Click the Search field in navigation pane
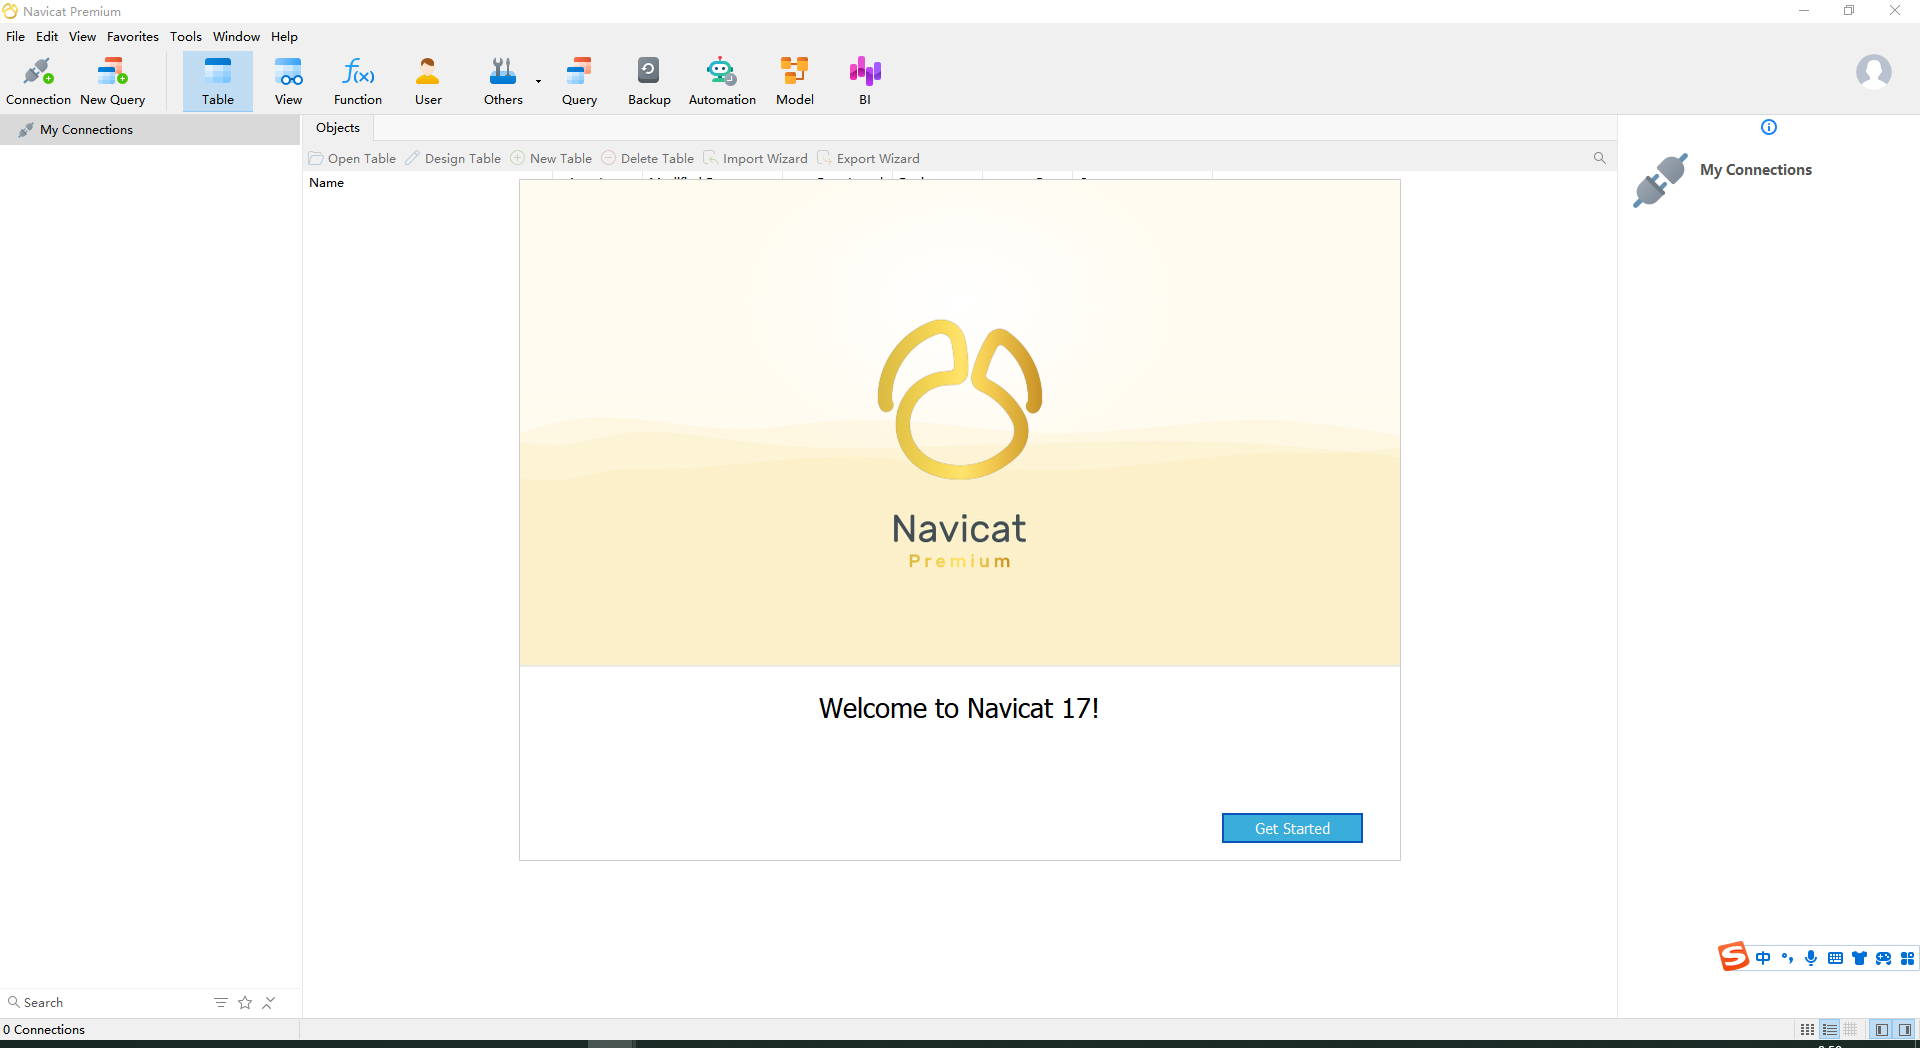Screen dimensions: 1920x1048 click(105, 1002)
